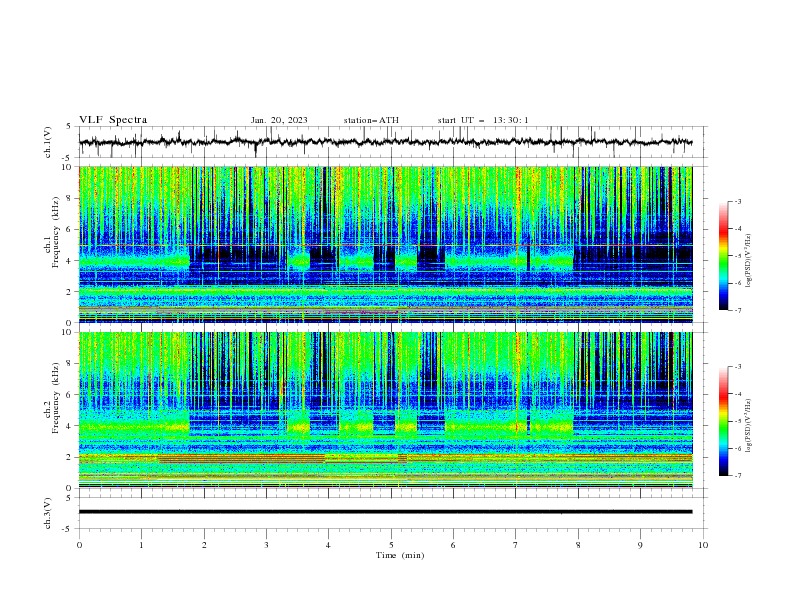Click the ch.2 color bar "log(PSD)(V²/Hz)" label
The image size is (792, 612).
[x=748, y=425]
